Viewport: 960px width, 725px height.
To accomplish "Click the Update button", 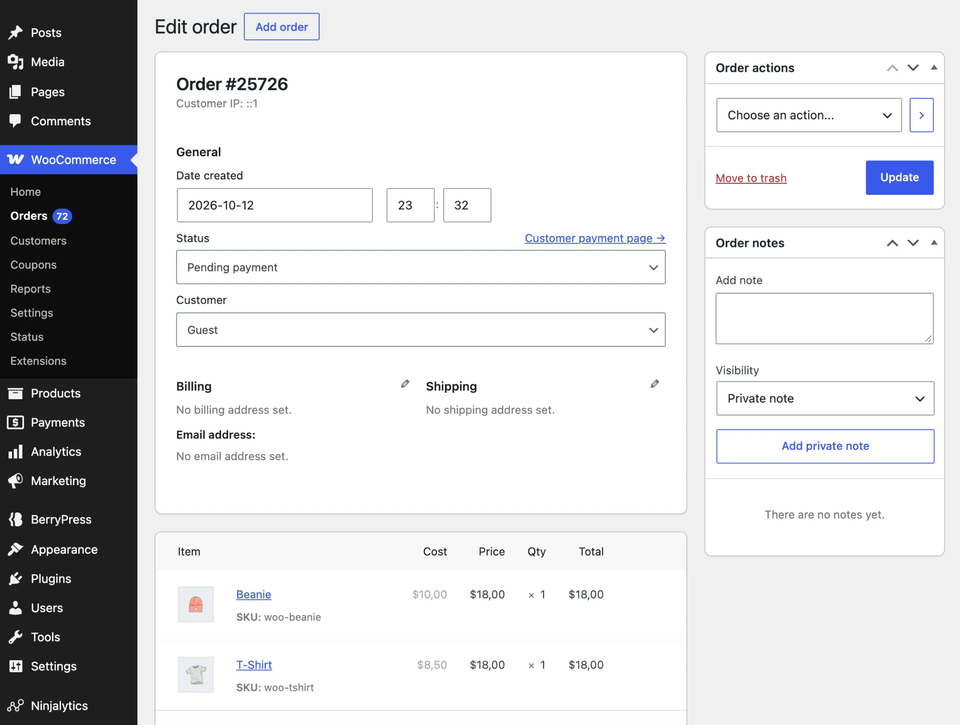I will (899, 178).
